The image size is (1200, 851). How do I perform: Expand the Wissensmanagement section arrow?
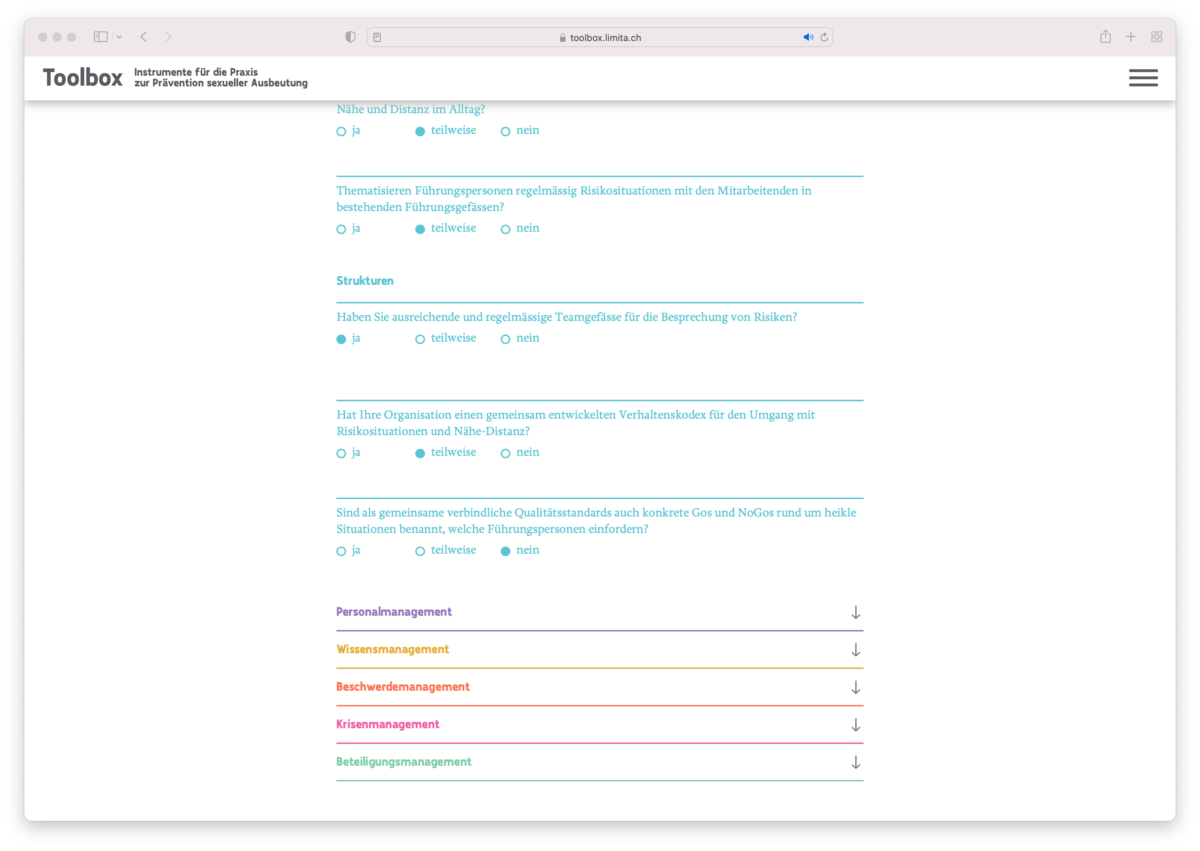pos(855,650)
